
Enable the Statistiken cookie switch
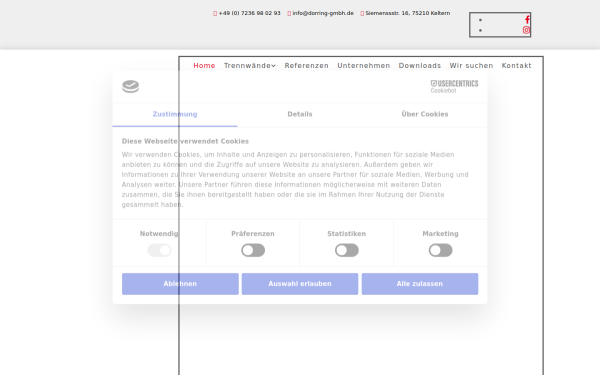tap(347, 250)
